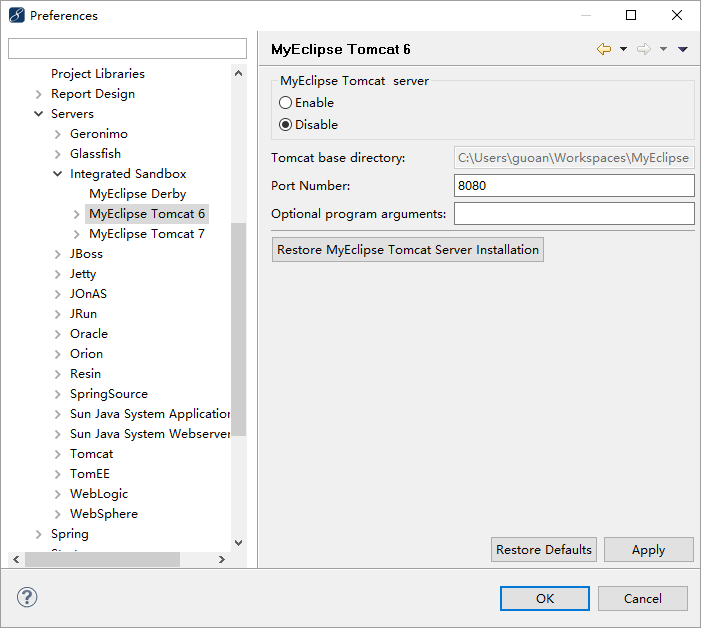The image size is (701, 628).
Task: Expand the Spring node
Action: 38,534
